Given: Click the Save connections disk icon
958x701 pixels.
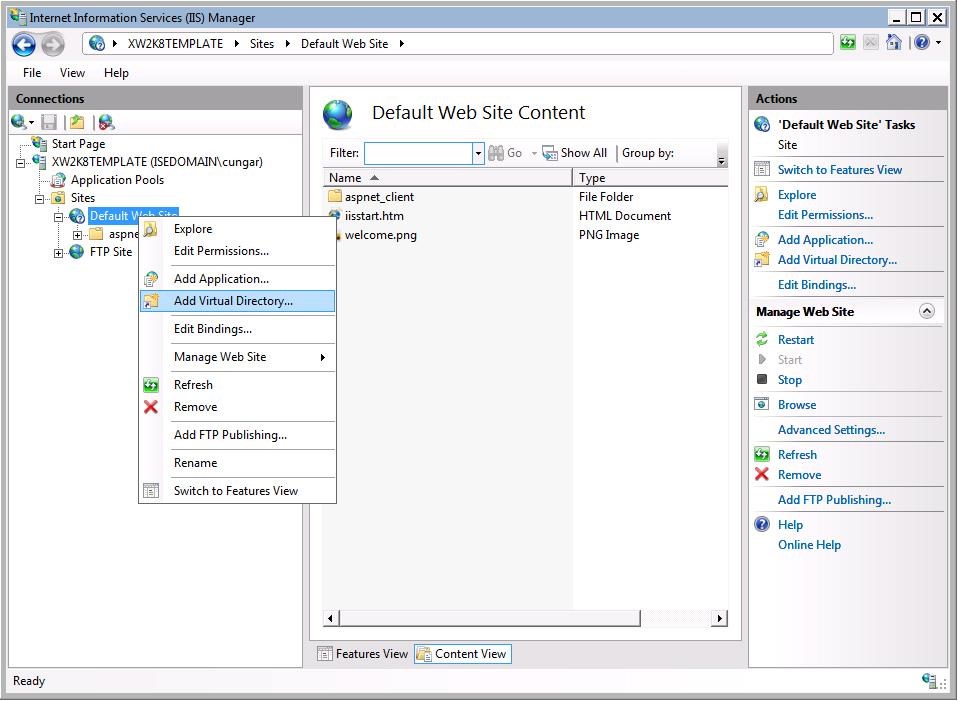Looking at the screenshot, I should click(x=49, y=122).
